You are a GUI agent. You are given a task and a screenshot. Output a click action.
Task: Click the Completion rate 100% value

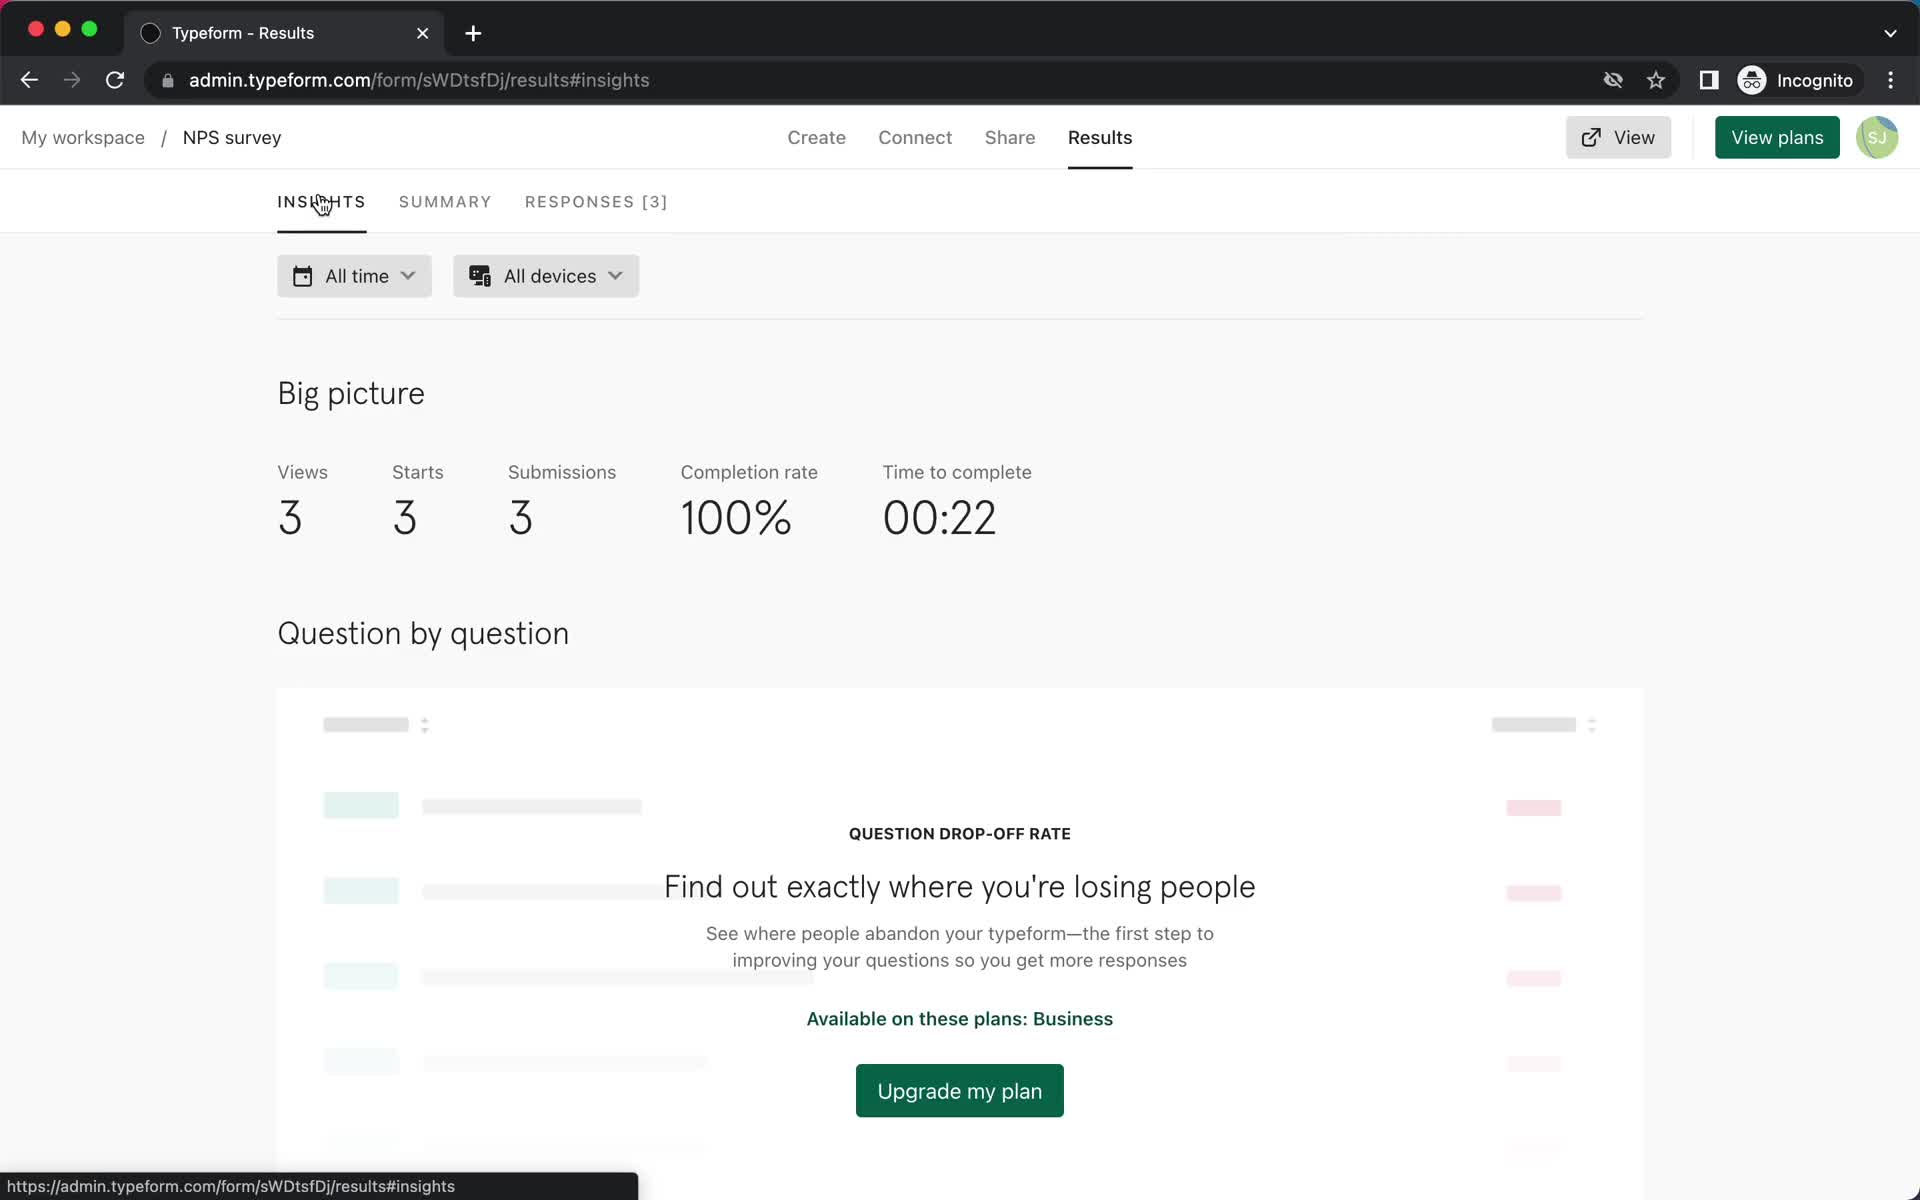tap(736, 518)
